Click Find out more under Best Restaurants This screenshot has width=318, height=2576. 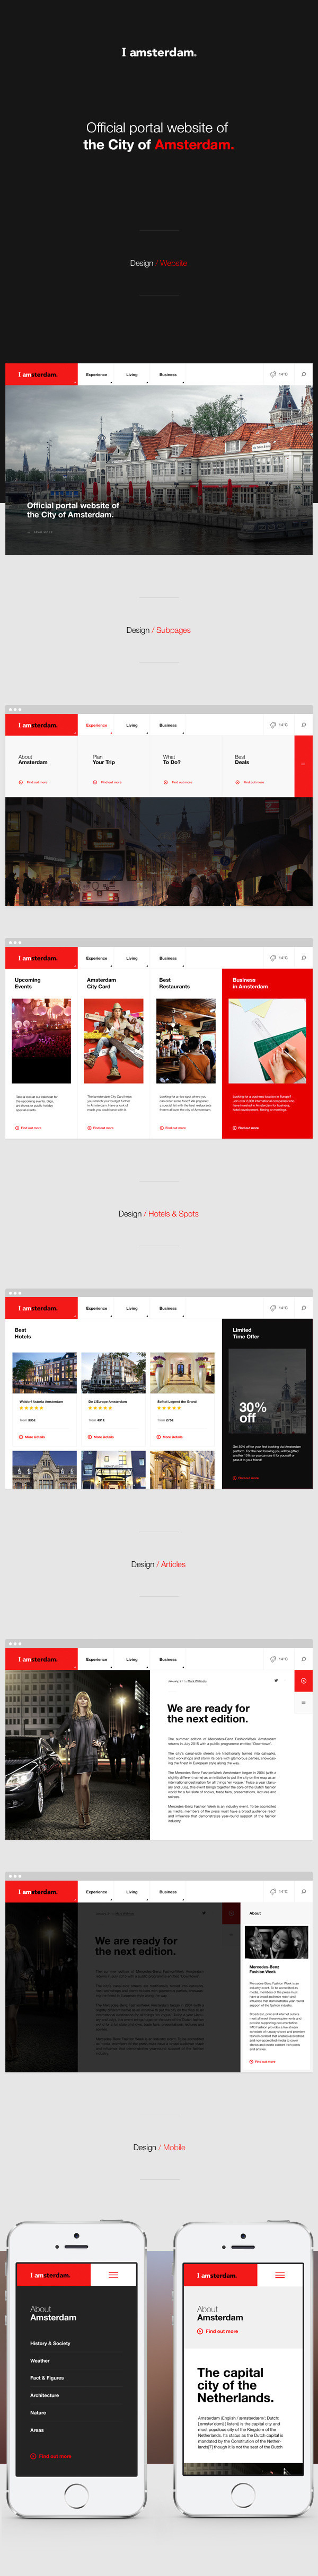pos(173,1128)
